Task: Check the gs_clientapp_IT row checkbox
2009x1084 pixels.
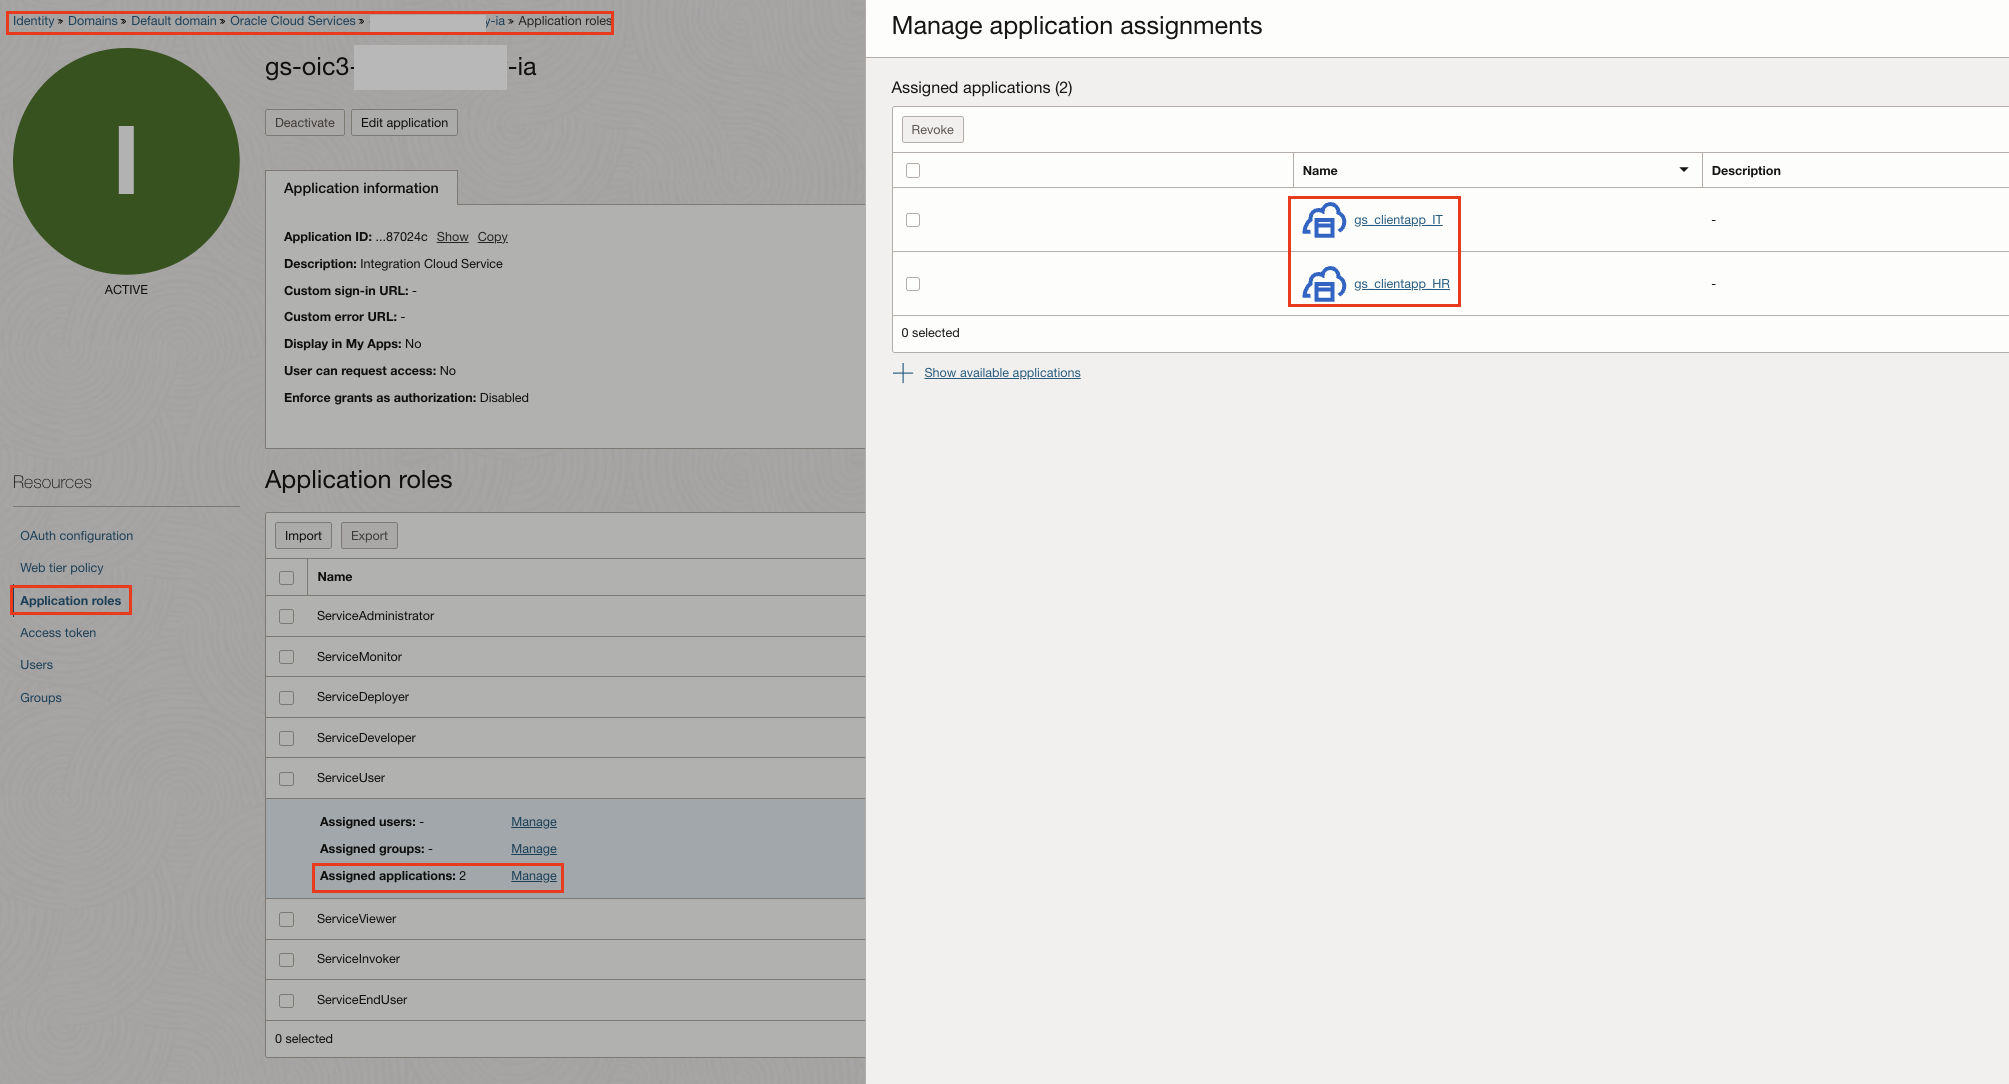Action: [913, 220]
